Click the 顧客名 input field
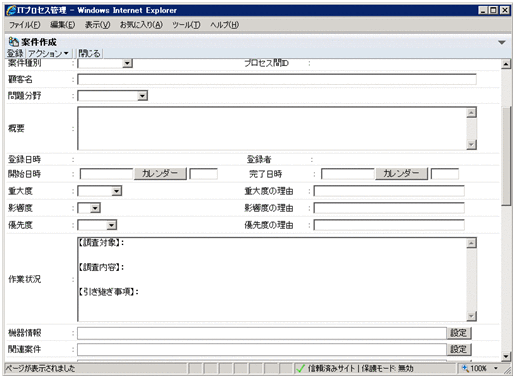This screenshot has height=380, width=517. [x=277, y=79]
